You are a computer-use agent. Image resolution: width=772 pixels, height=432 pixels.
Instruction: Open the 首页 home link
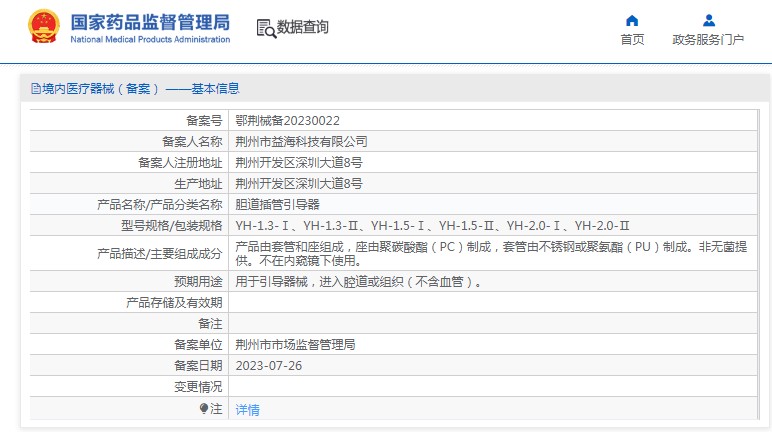pyautogui.click(x=632, y=39)
